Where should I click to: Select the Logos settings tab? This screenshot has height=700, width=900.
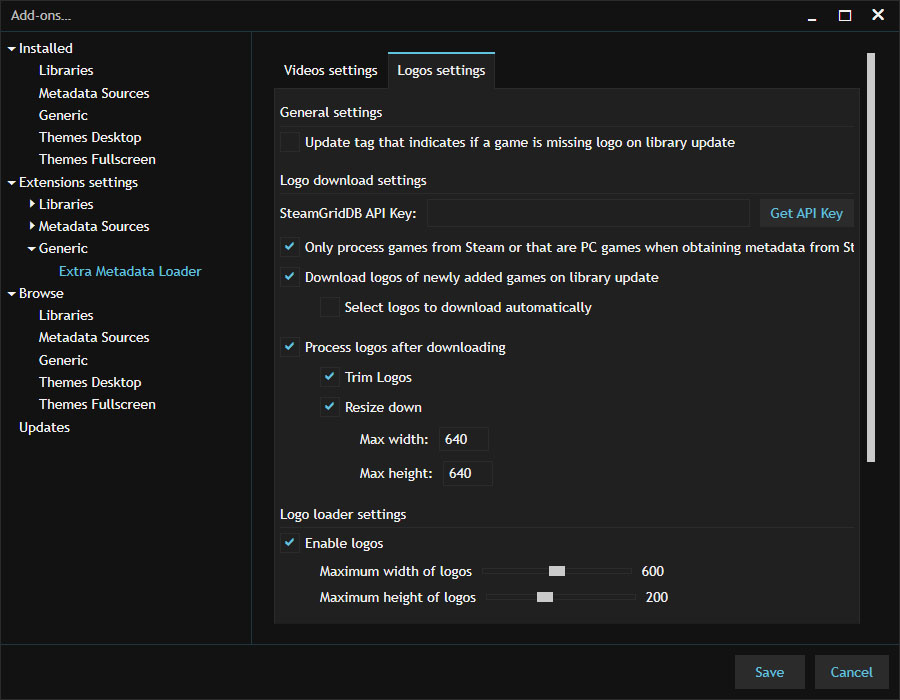440,70
